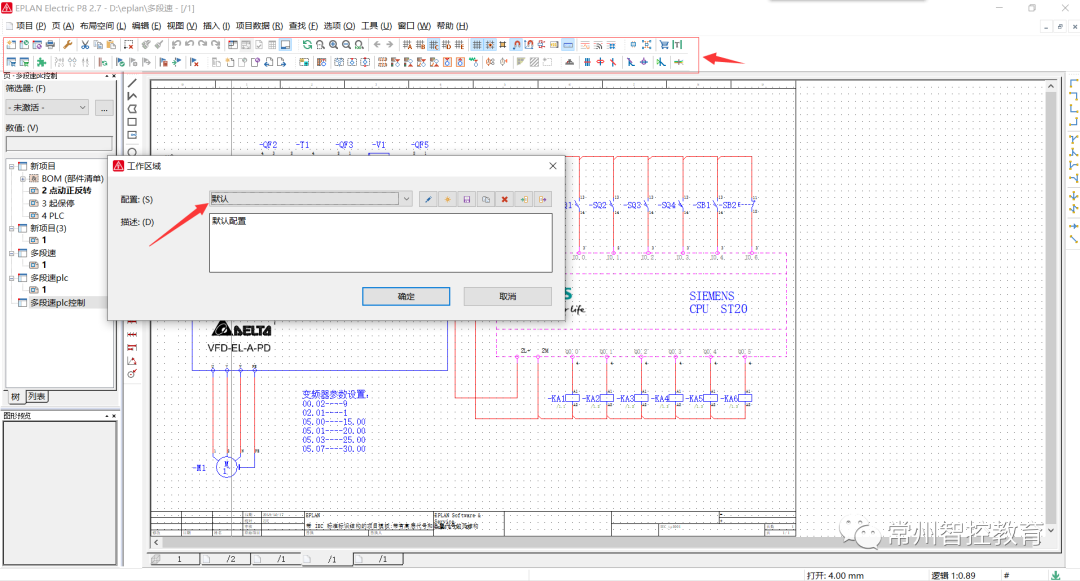
Task: Click the new configuration star icon
Action: click(x=447, y=199)
